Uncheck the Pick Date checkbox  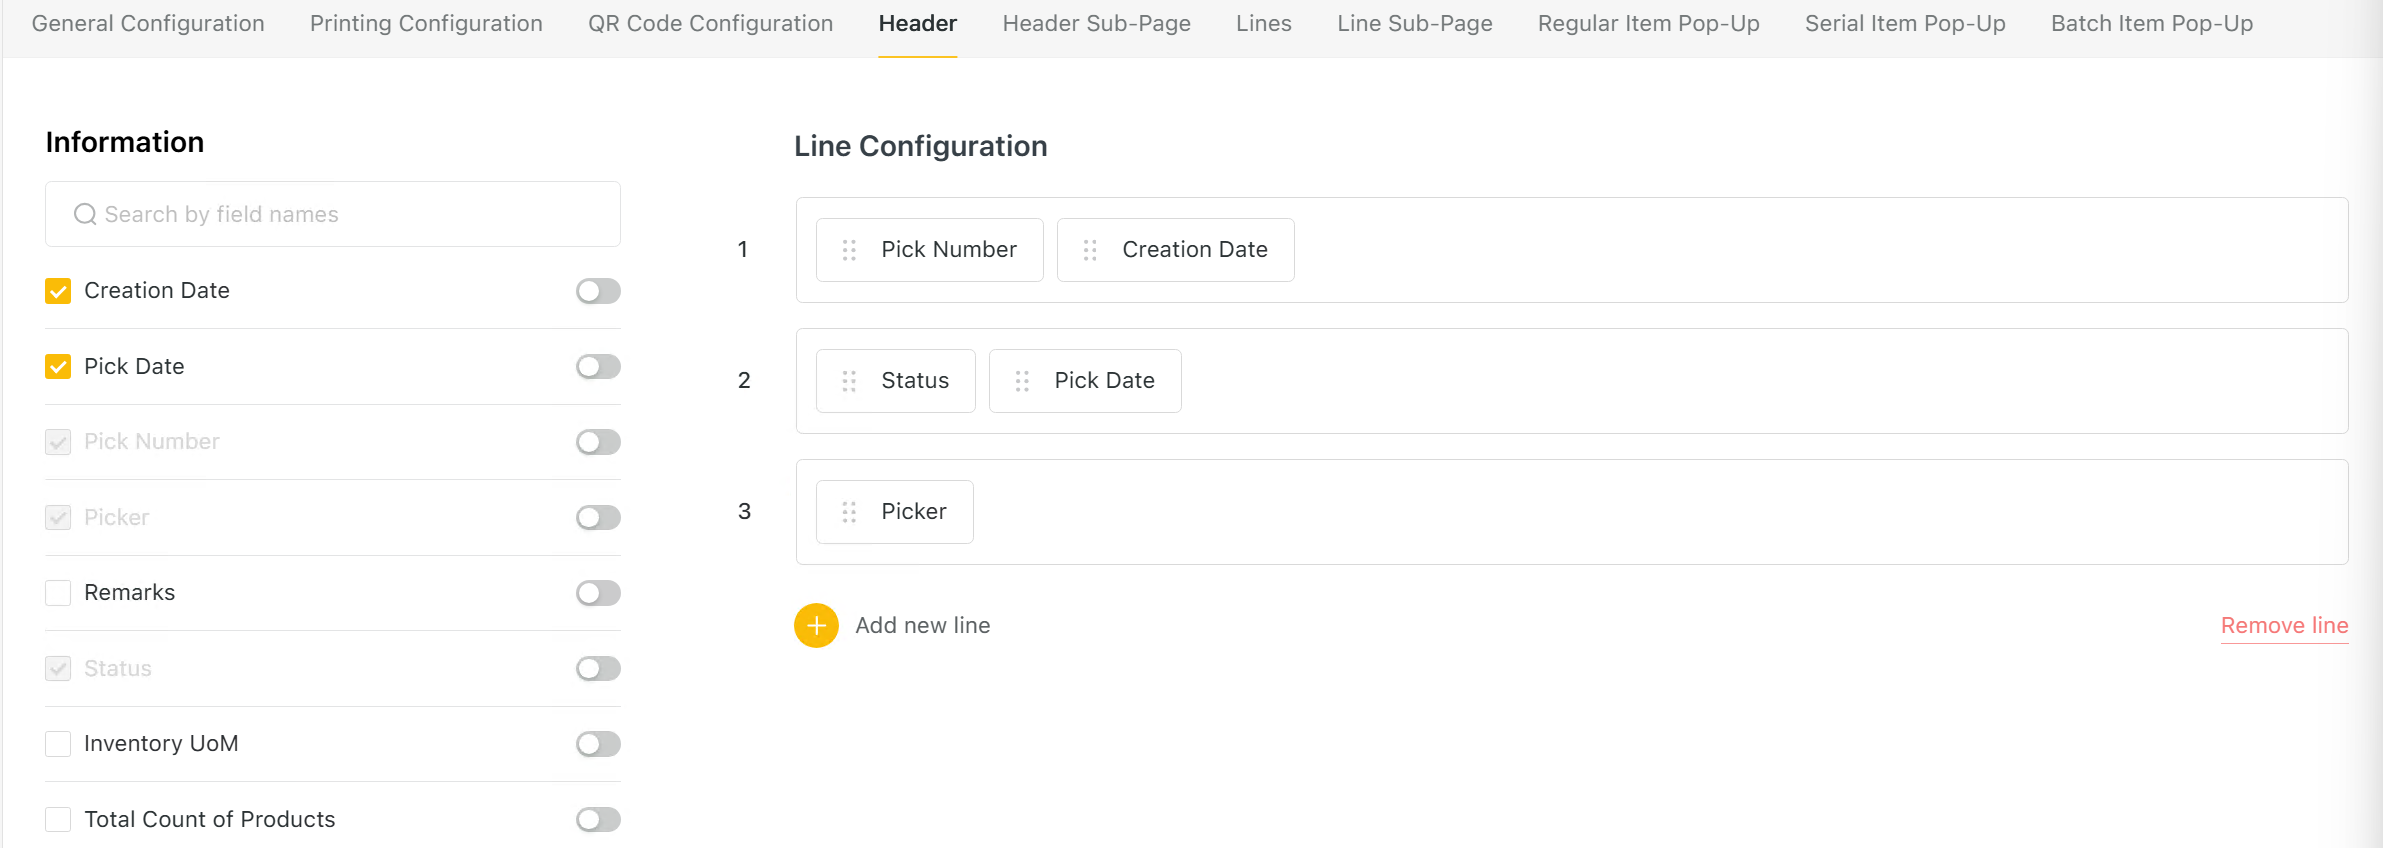click(x=58, y=367)
